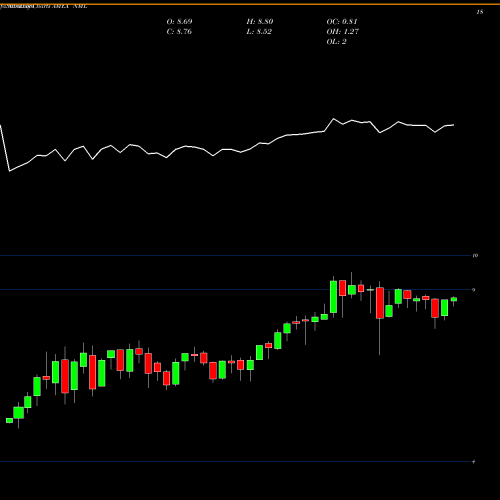Click the close price value "C: 8.76"
The width and height of the screenshot is (500, 500).
click(x=179, y=32)
